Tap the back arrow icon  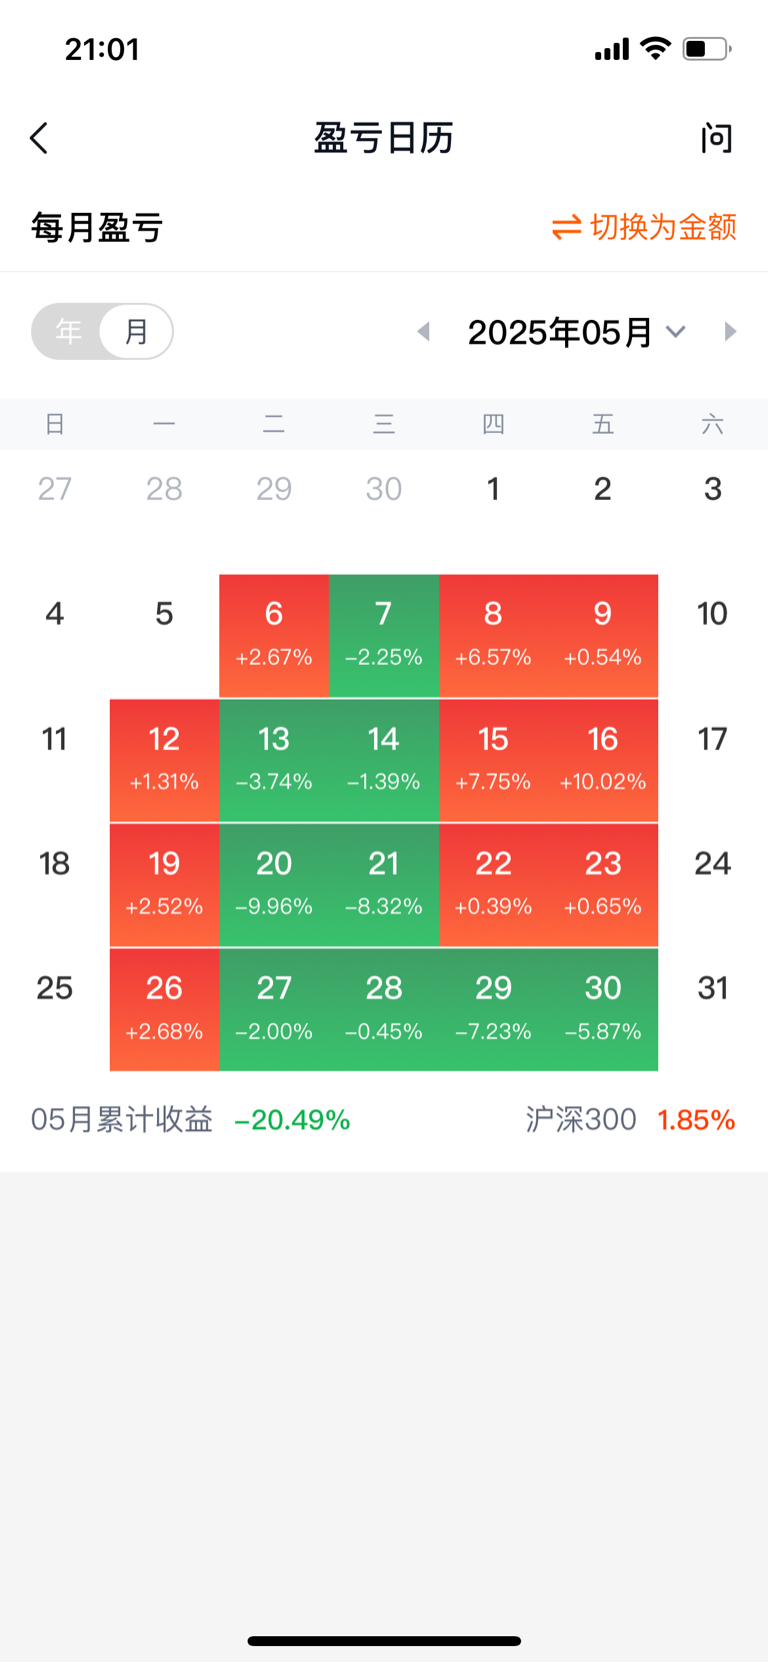tap(39, 138)
